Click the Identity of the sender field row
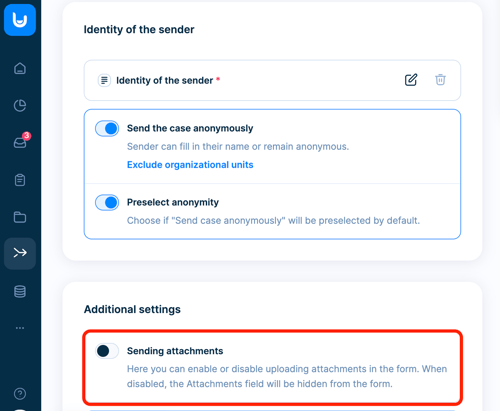The height and width of the screenshot is (411, 500). (x=272, y=80)
